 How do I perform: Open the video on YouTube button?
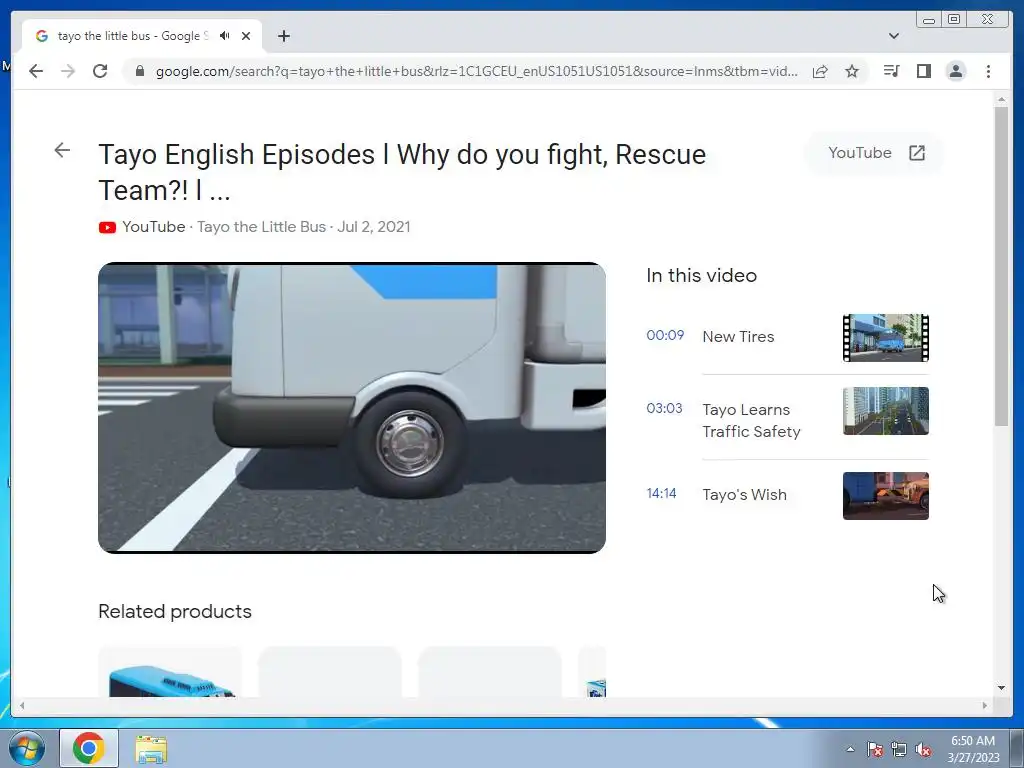coord(876,153)
